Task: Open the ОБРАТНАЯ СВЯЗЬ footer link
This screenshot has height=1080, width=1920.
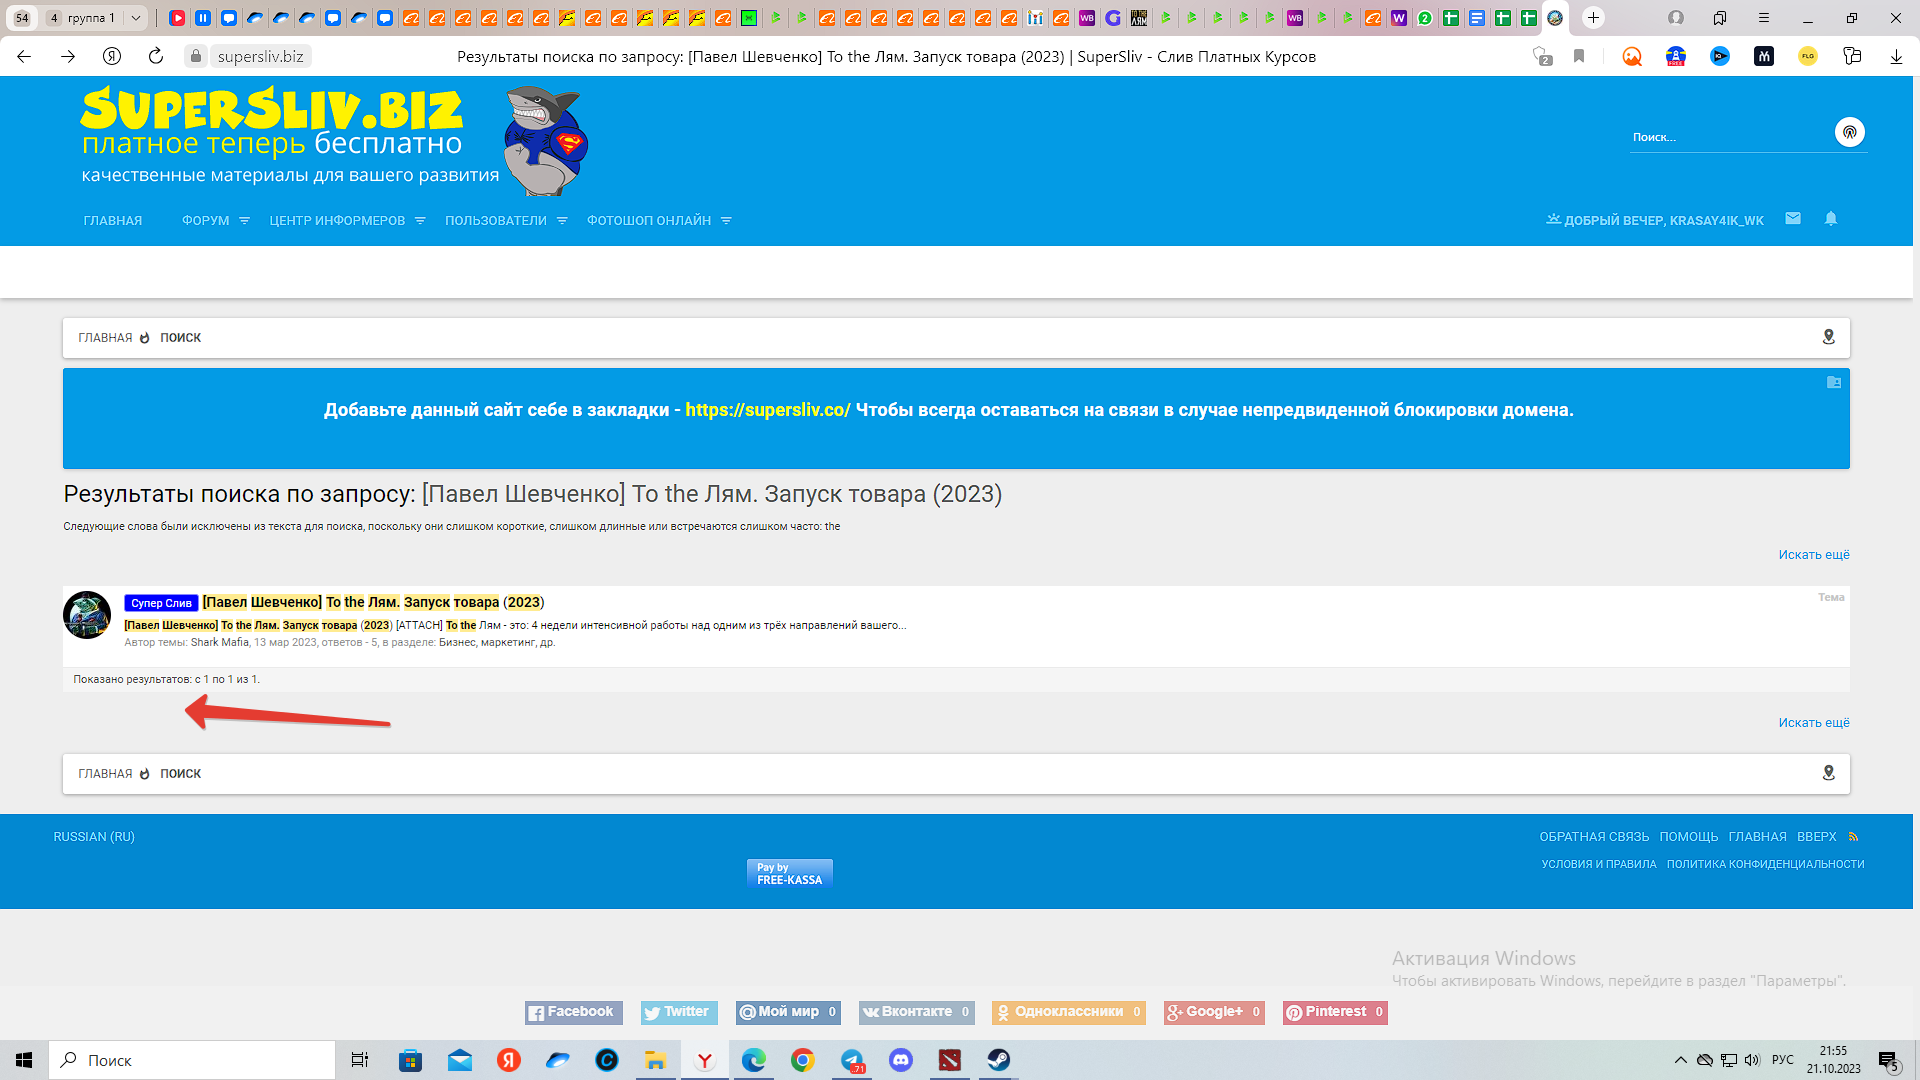Action: (1594, 837)
